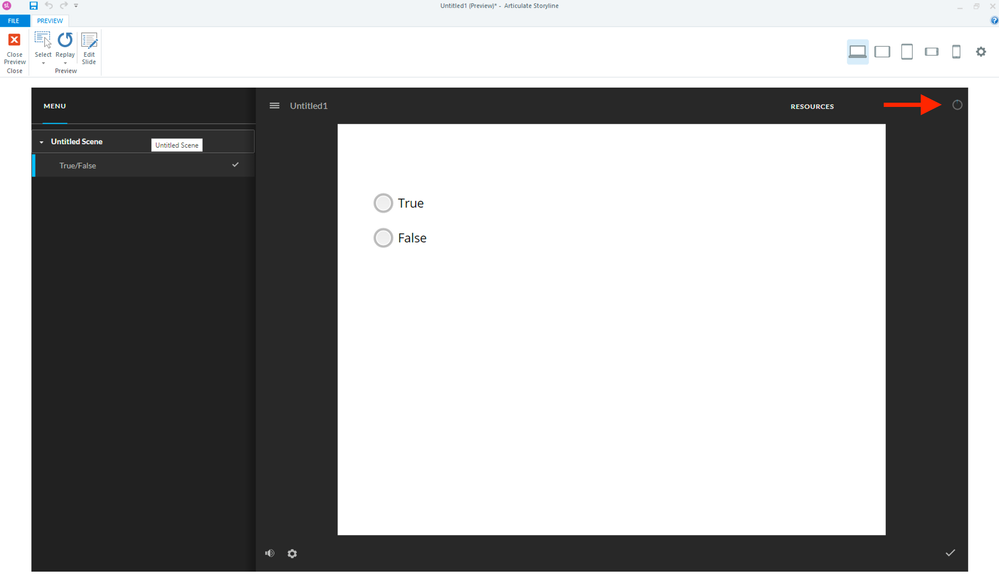Open the Select dropdown arrow

click(43, 63)
